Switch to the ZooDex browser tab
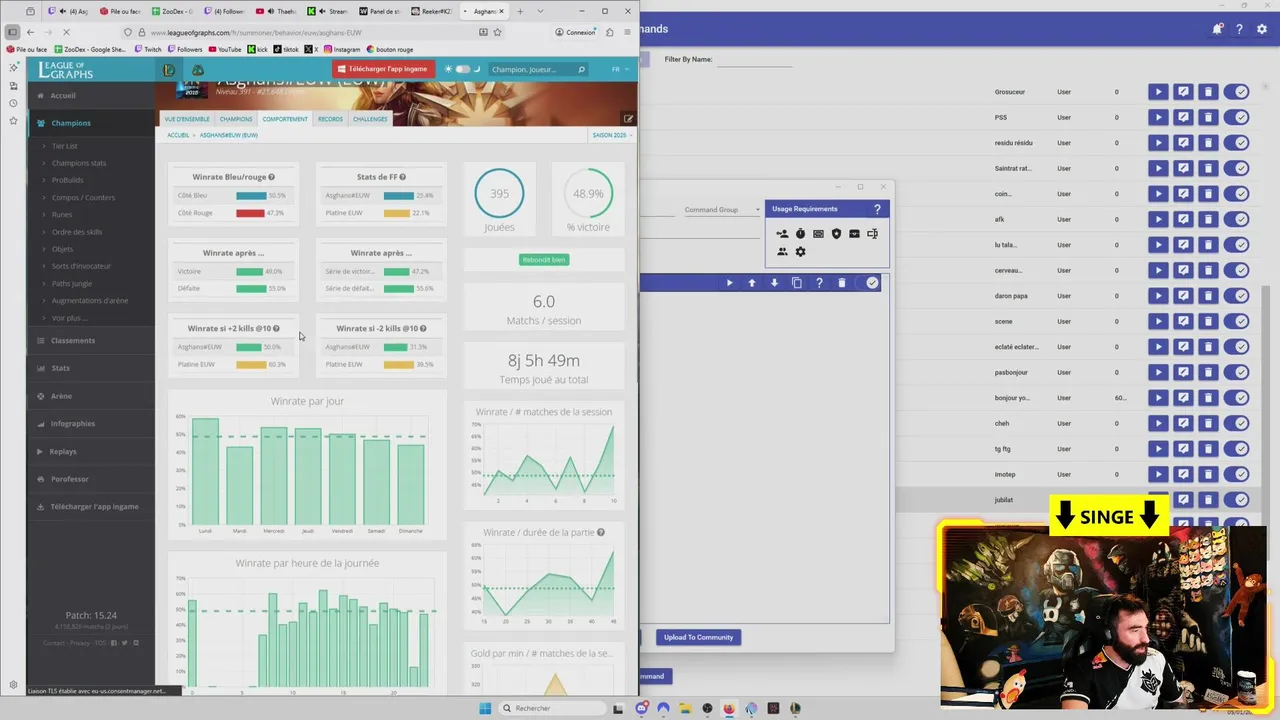The width and height of the screenshot is (1280, 720). [172, 11]
